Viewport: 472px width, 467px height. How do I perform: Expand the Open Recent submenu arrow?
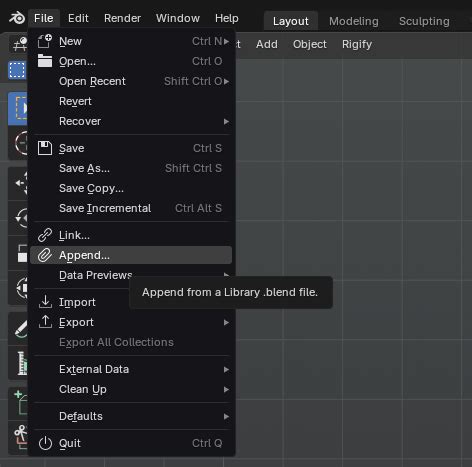click(226, 81)
